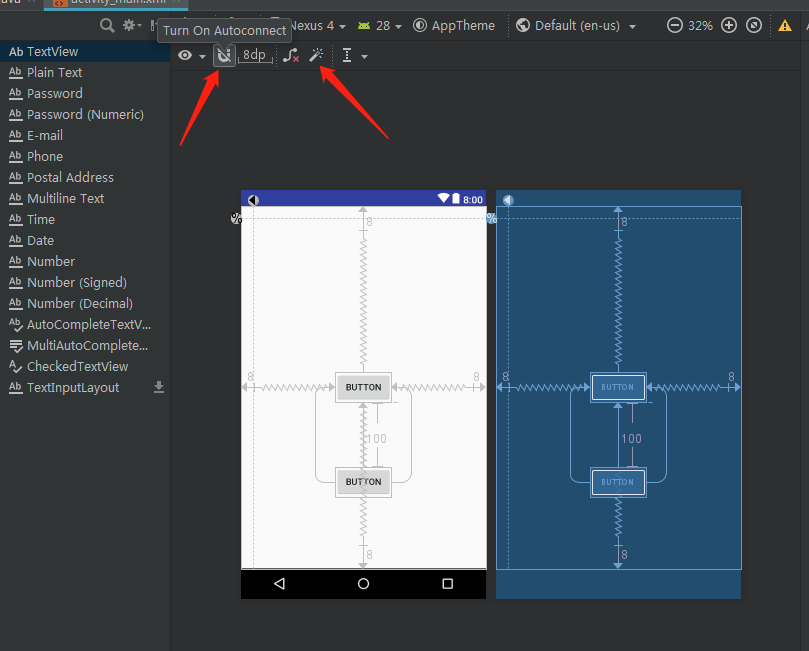Image resolution: width=809 pixels, height=651 pixels.
Task: Click the download icon beside TextInputLayout
Action: (x=159, y=387)
